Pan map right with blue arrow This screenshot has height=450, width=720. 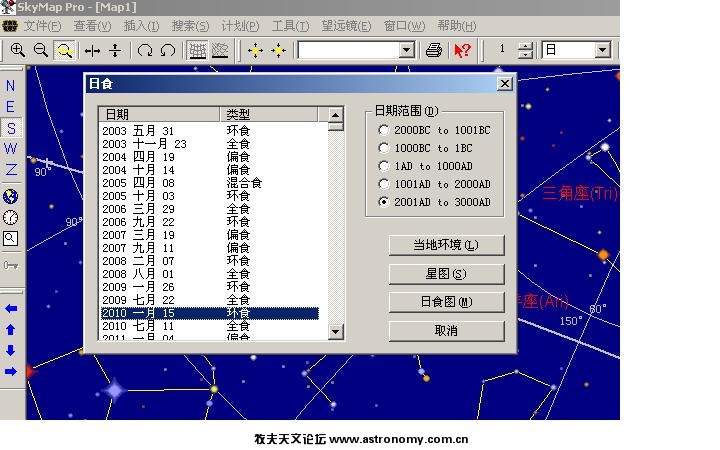[11, 371]
